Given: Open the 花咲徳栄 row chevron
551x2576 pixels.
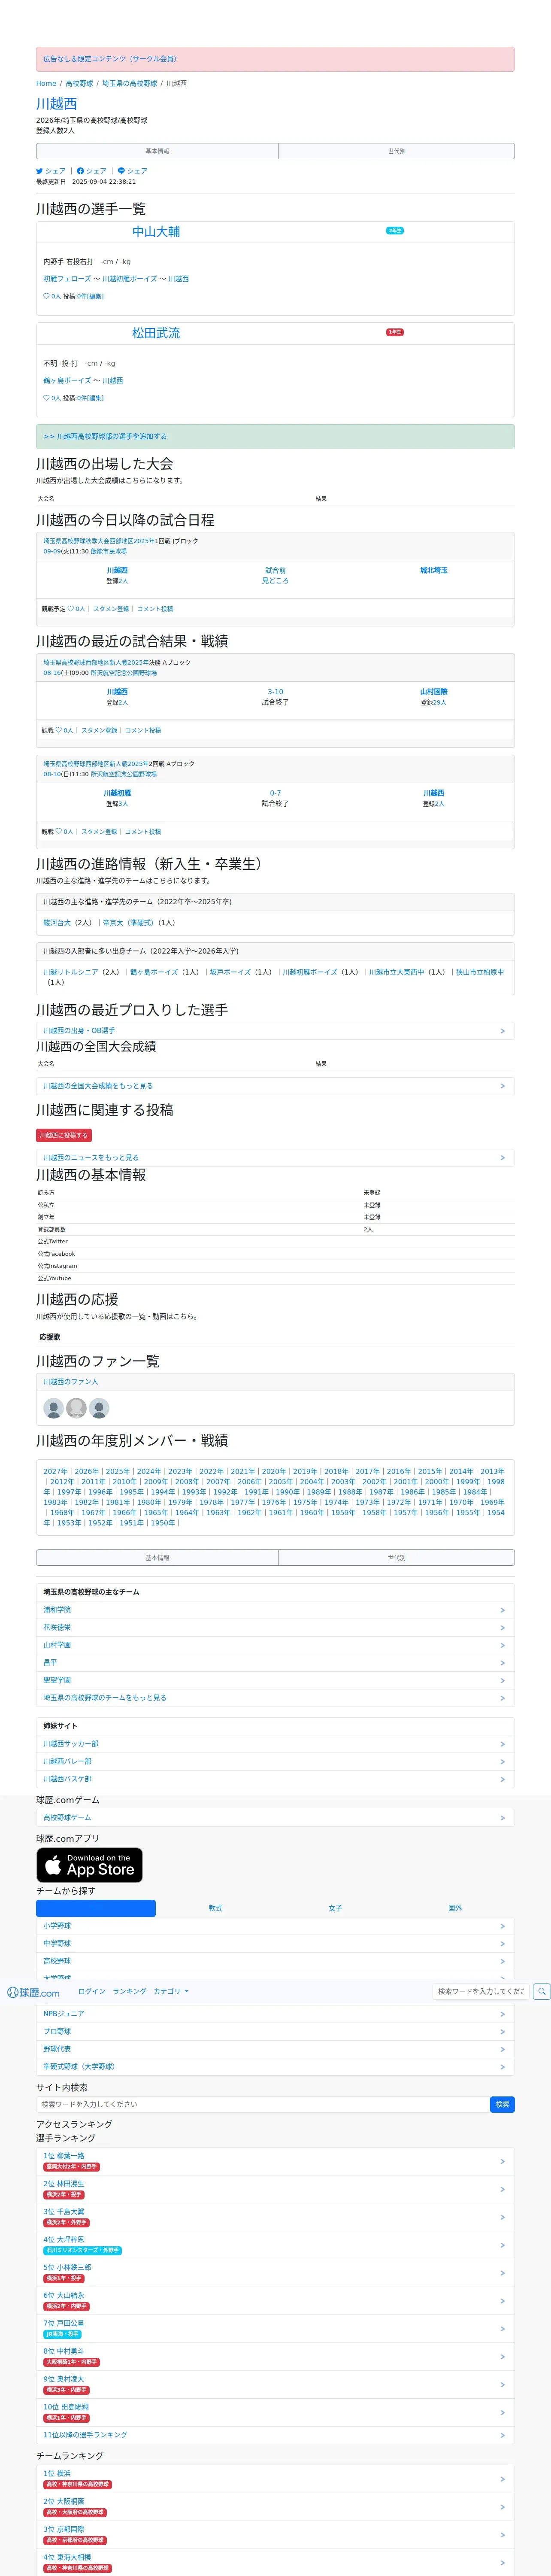Looking at the screenshot, I should point(503,1628).
